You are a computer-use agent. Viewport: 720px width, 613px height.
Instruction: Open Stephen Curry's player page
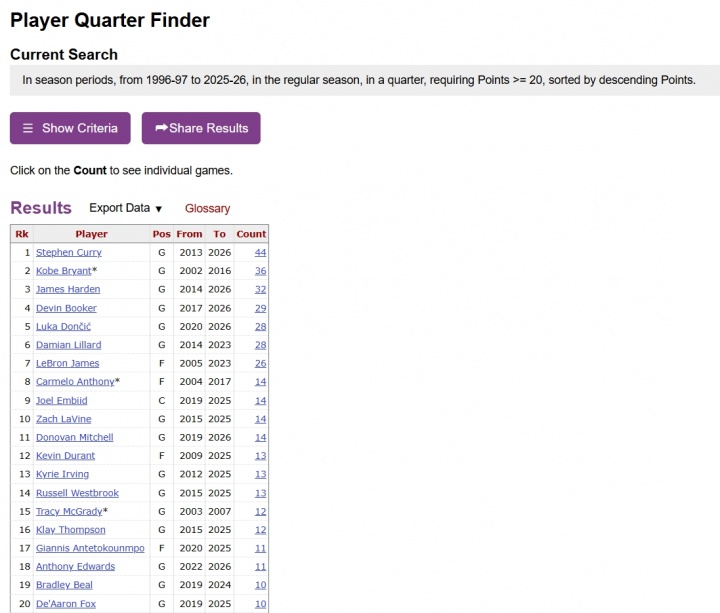tap(68, 253)
